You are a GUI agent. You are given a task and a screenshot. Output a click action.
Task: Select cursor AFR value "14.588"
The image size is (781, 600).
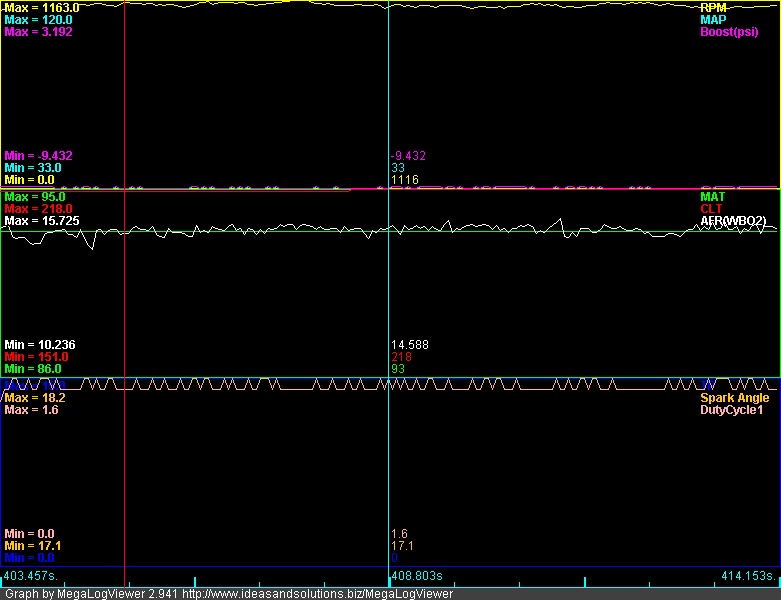(x=410, y=345)
